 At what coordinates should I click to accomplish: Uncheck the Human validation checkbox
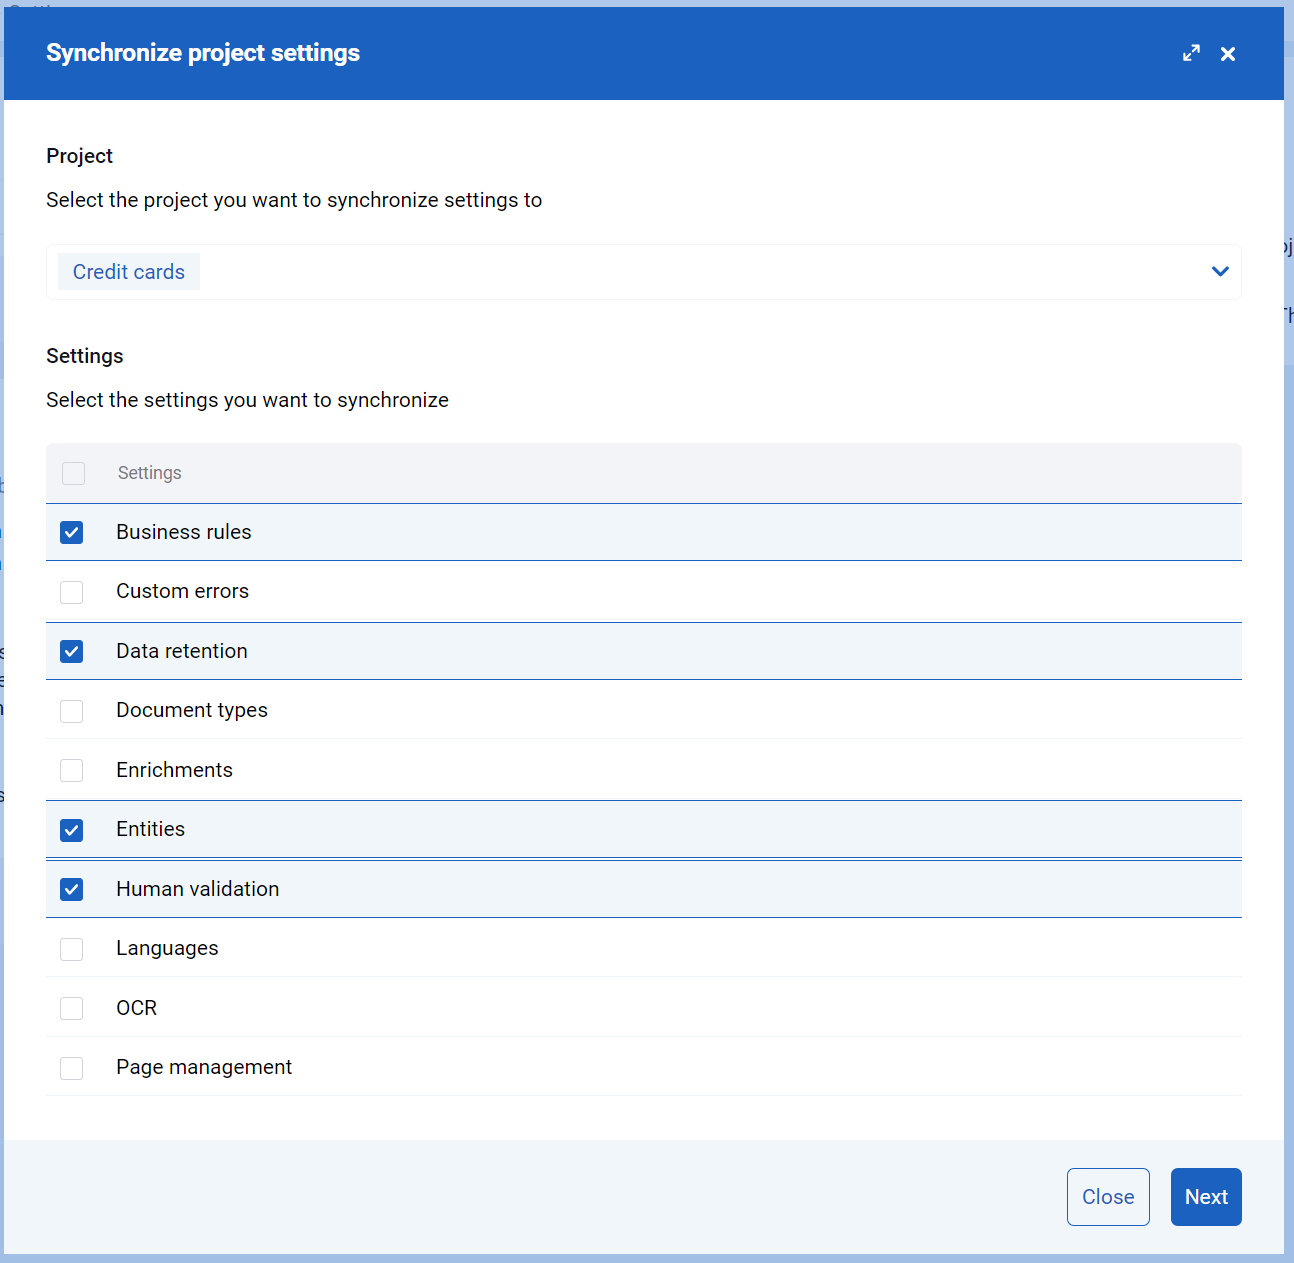71,889
